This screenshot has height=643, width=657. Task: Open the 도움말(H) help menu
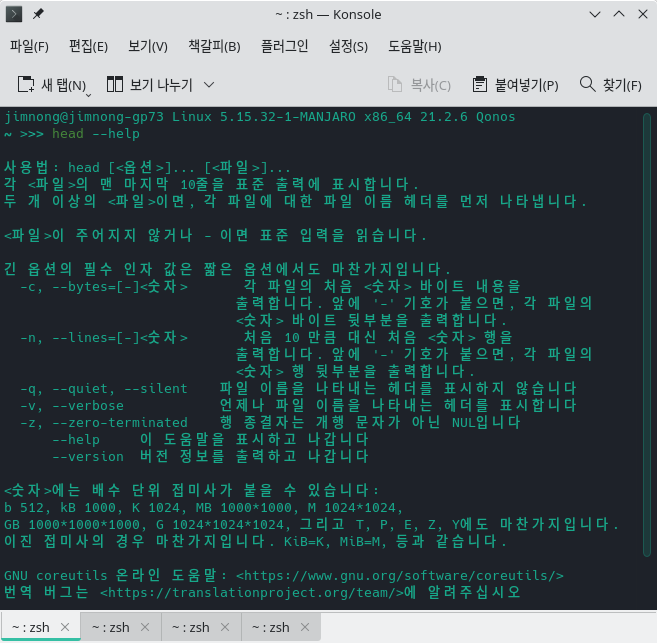coord(415,46)
